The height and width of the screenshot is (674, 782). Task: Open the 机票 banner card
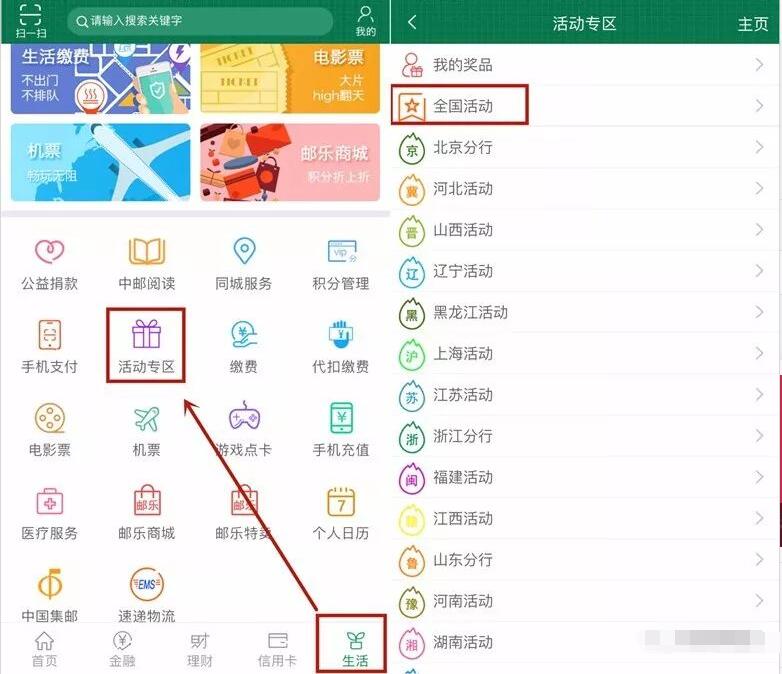coord(100,162)
